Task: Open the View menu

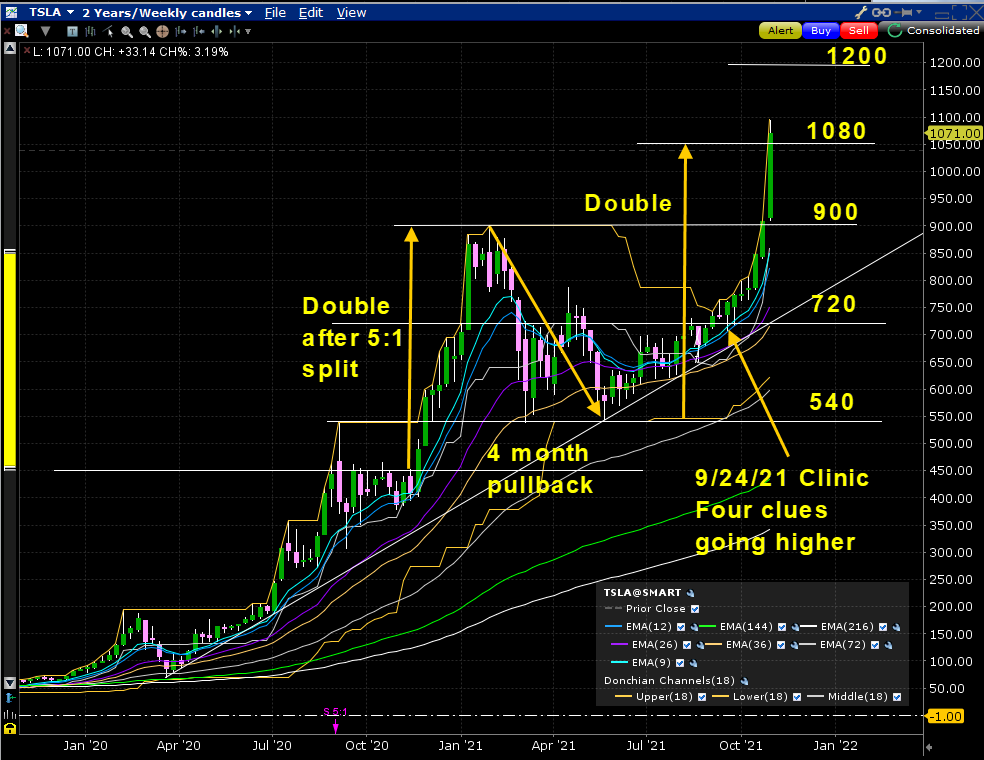Action: click(351, 13)
